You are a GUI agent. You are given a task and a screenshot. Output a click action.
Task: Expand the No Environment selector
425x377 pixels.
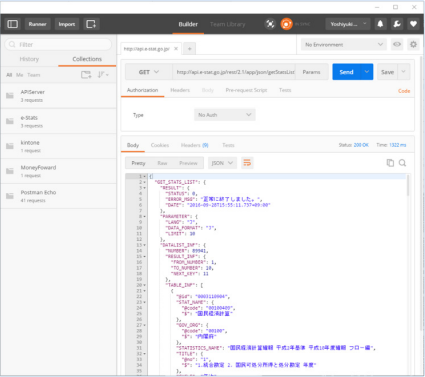pos(344,44)
